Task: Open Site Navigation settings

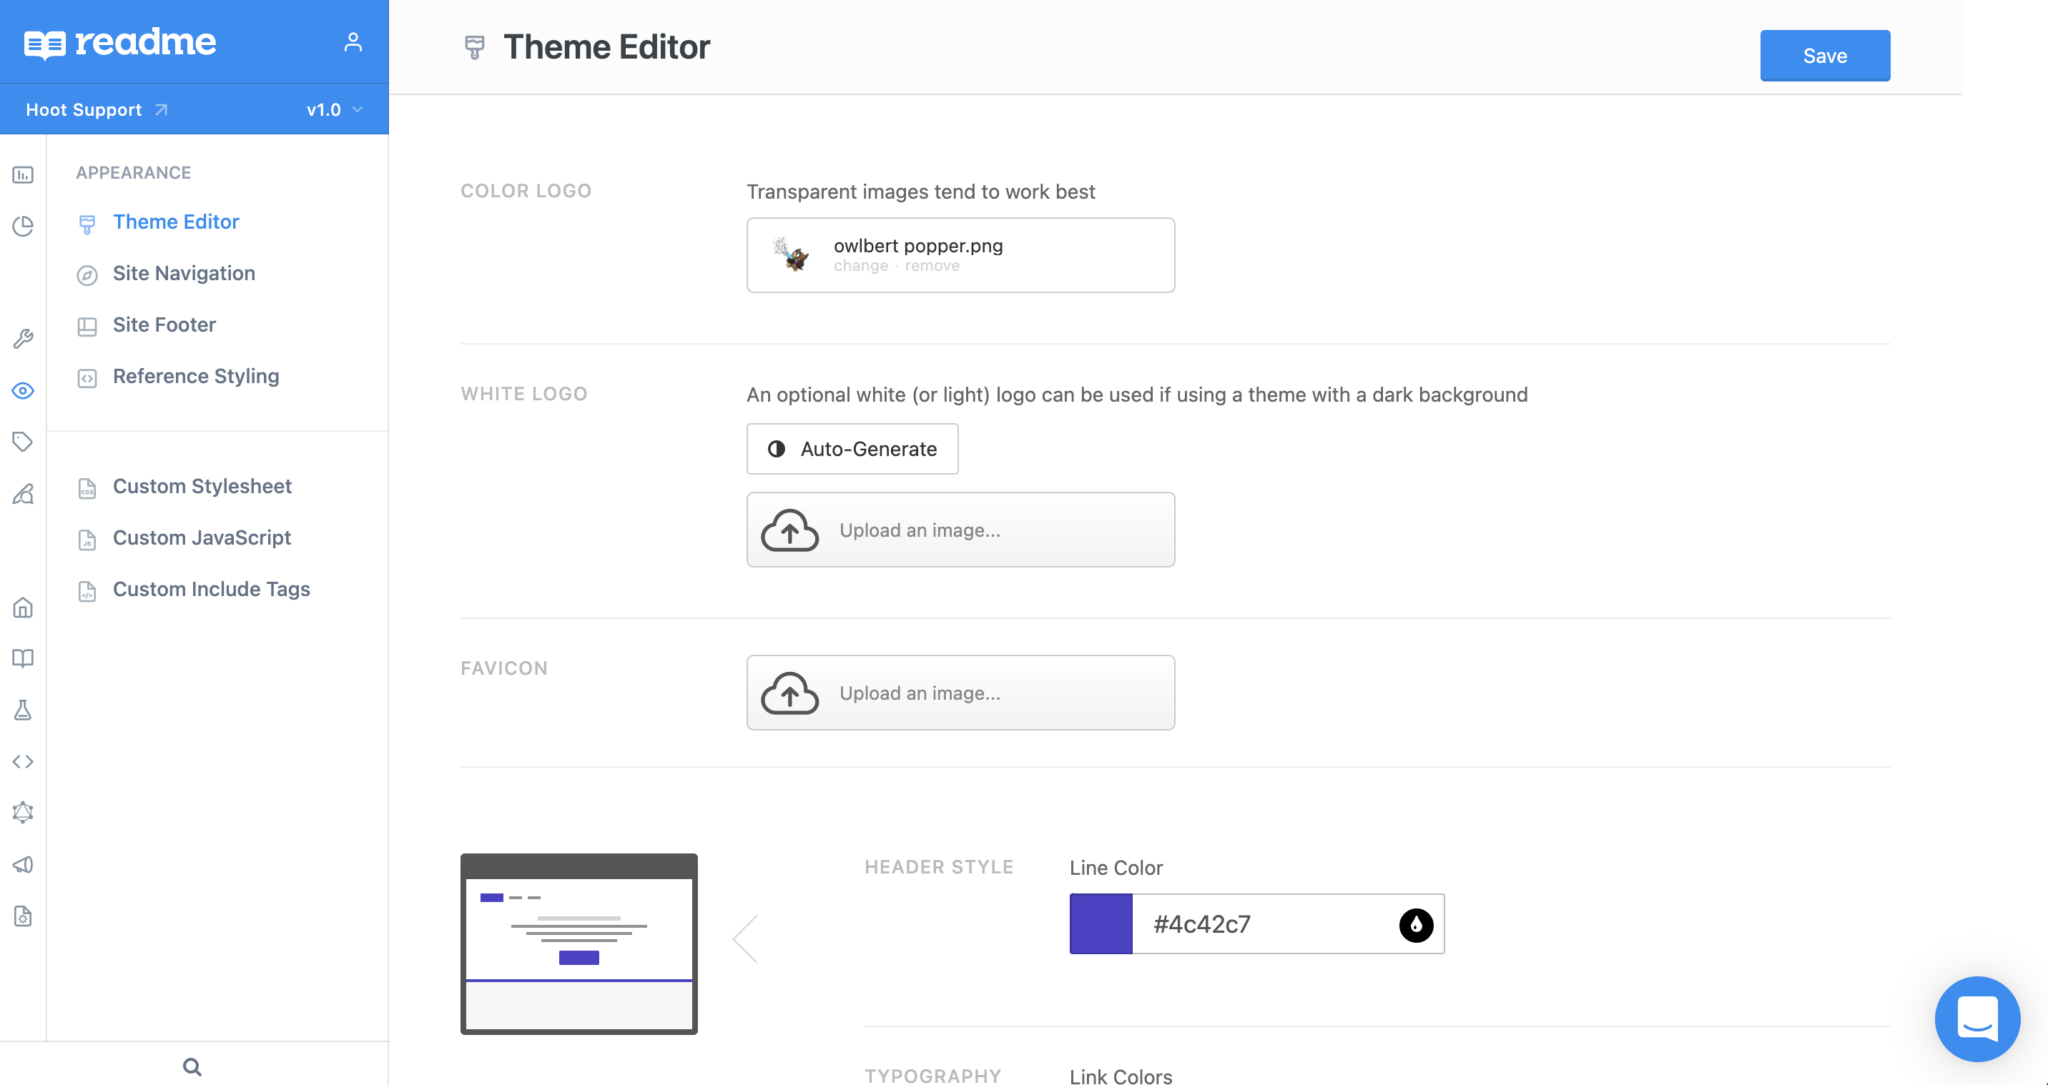Action: click(184, 273)
